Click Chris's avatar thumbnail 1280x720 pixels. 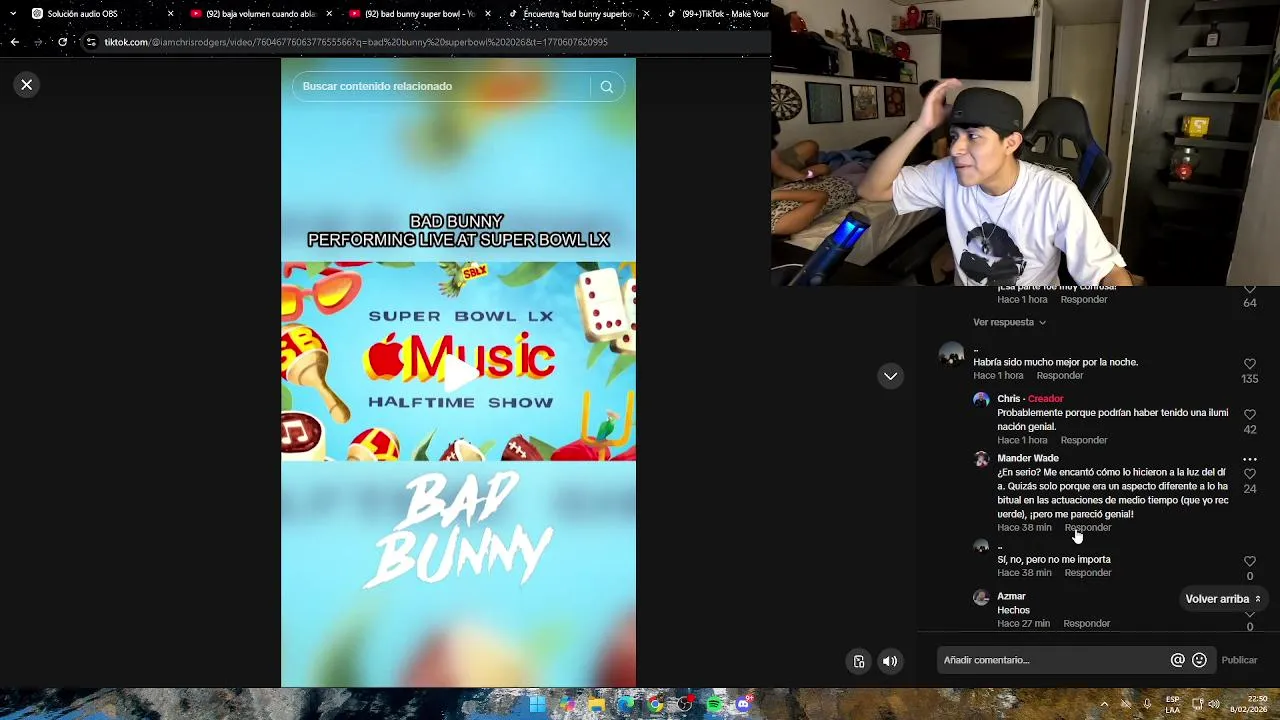981,400
